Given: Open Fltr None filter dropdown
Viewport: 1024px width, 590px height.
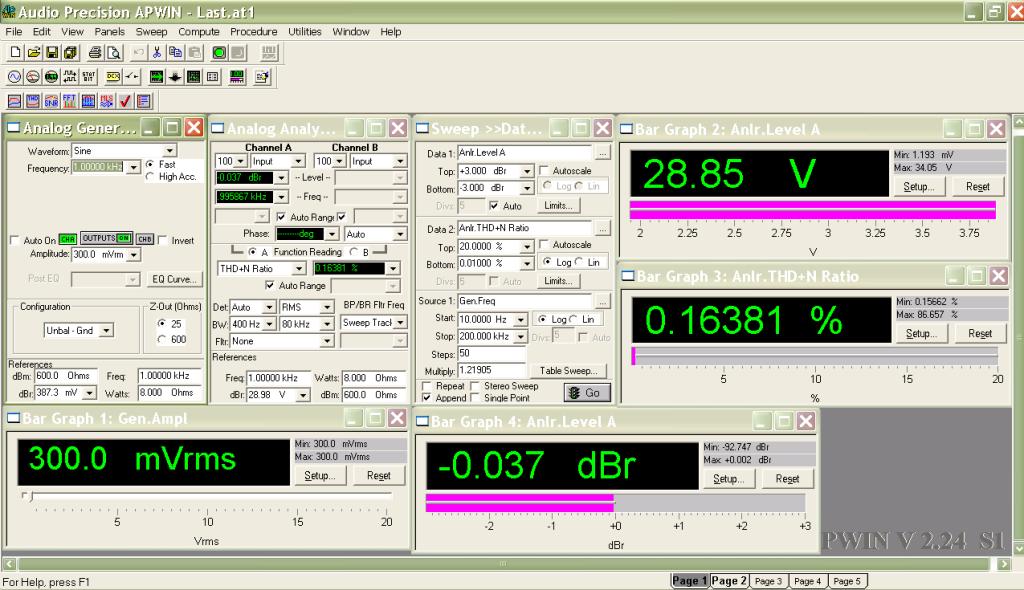Looking at the screenshot, I should [x=327, y=341].
